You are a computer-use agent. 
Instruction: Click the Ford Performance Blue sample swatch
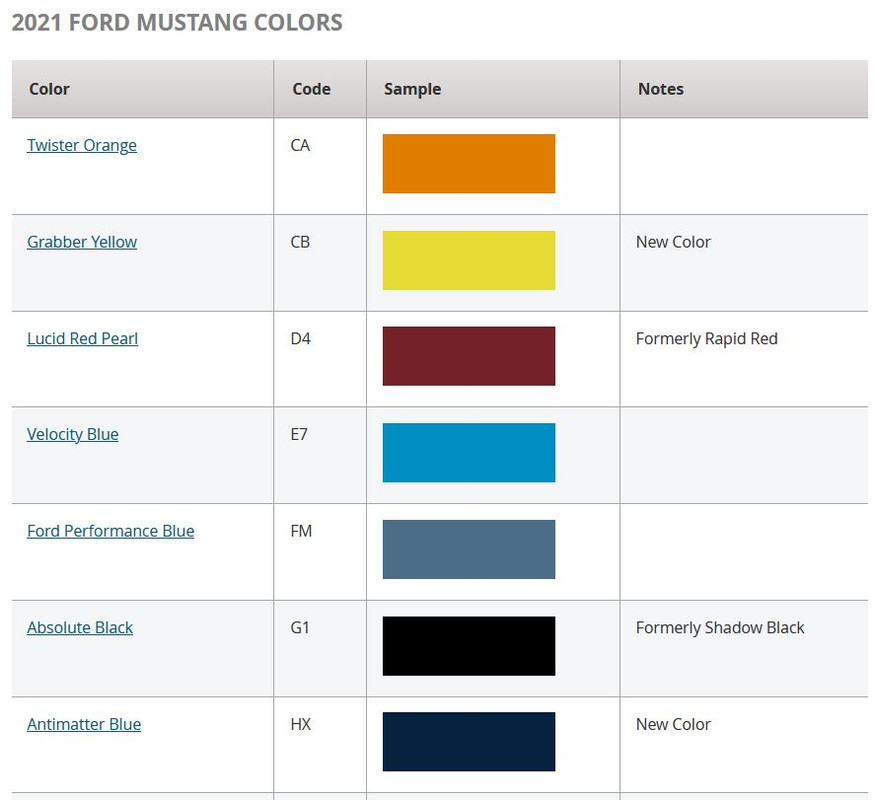point(469,549)
